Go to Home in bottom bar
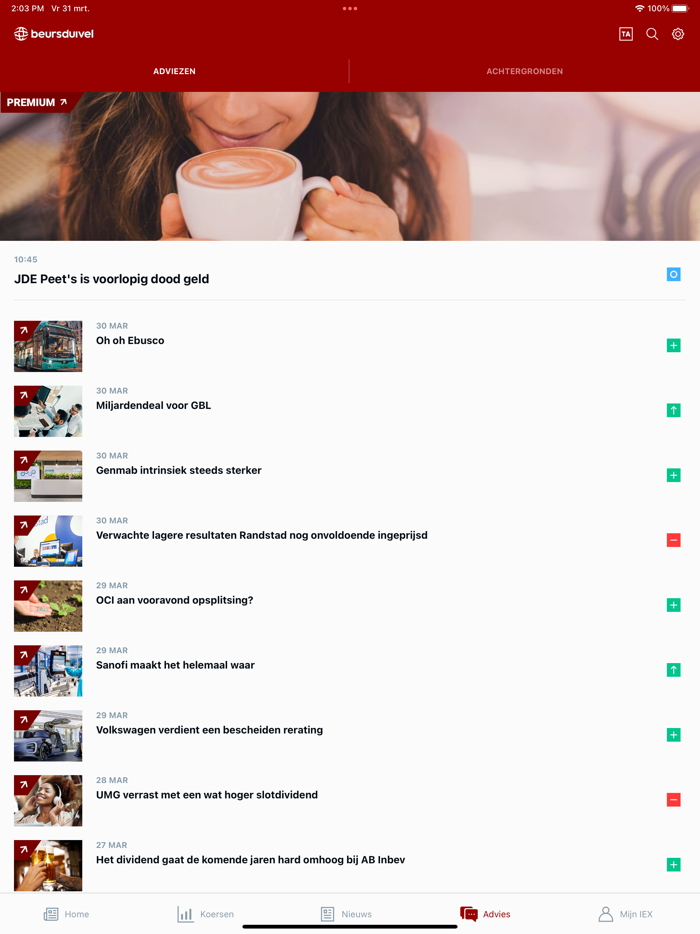This screenshot has width=700, height=934. click(x=67, y=914)
